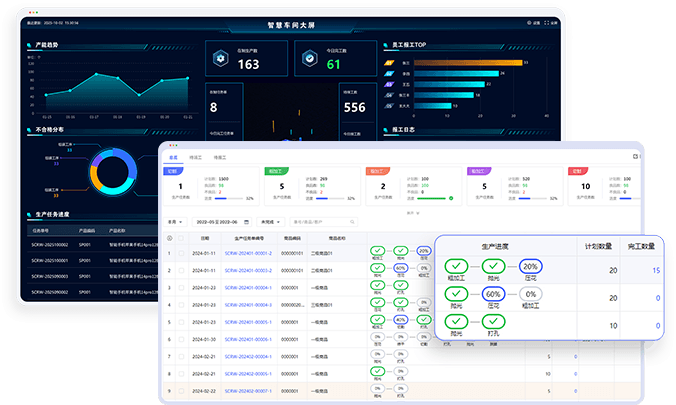Tick the checkbox for row 2024-01-11
Screen dimensions: 676x405
[181, 254]
